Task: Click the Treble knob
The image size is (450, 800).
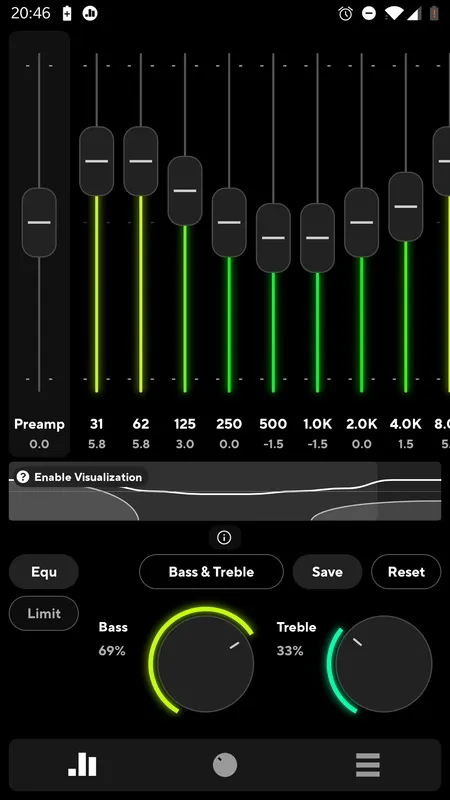Action: tap(384, 664)
